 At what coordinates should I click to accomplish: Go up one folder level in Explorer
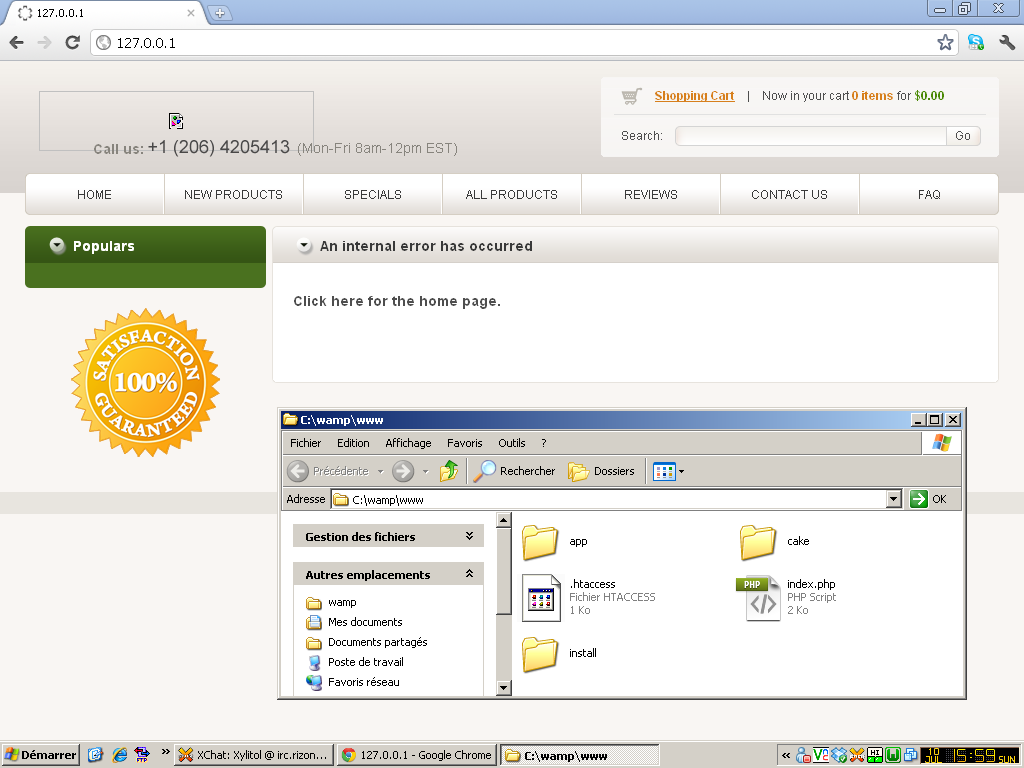point(449,471)
